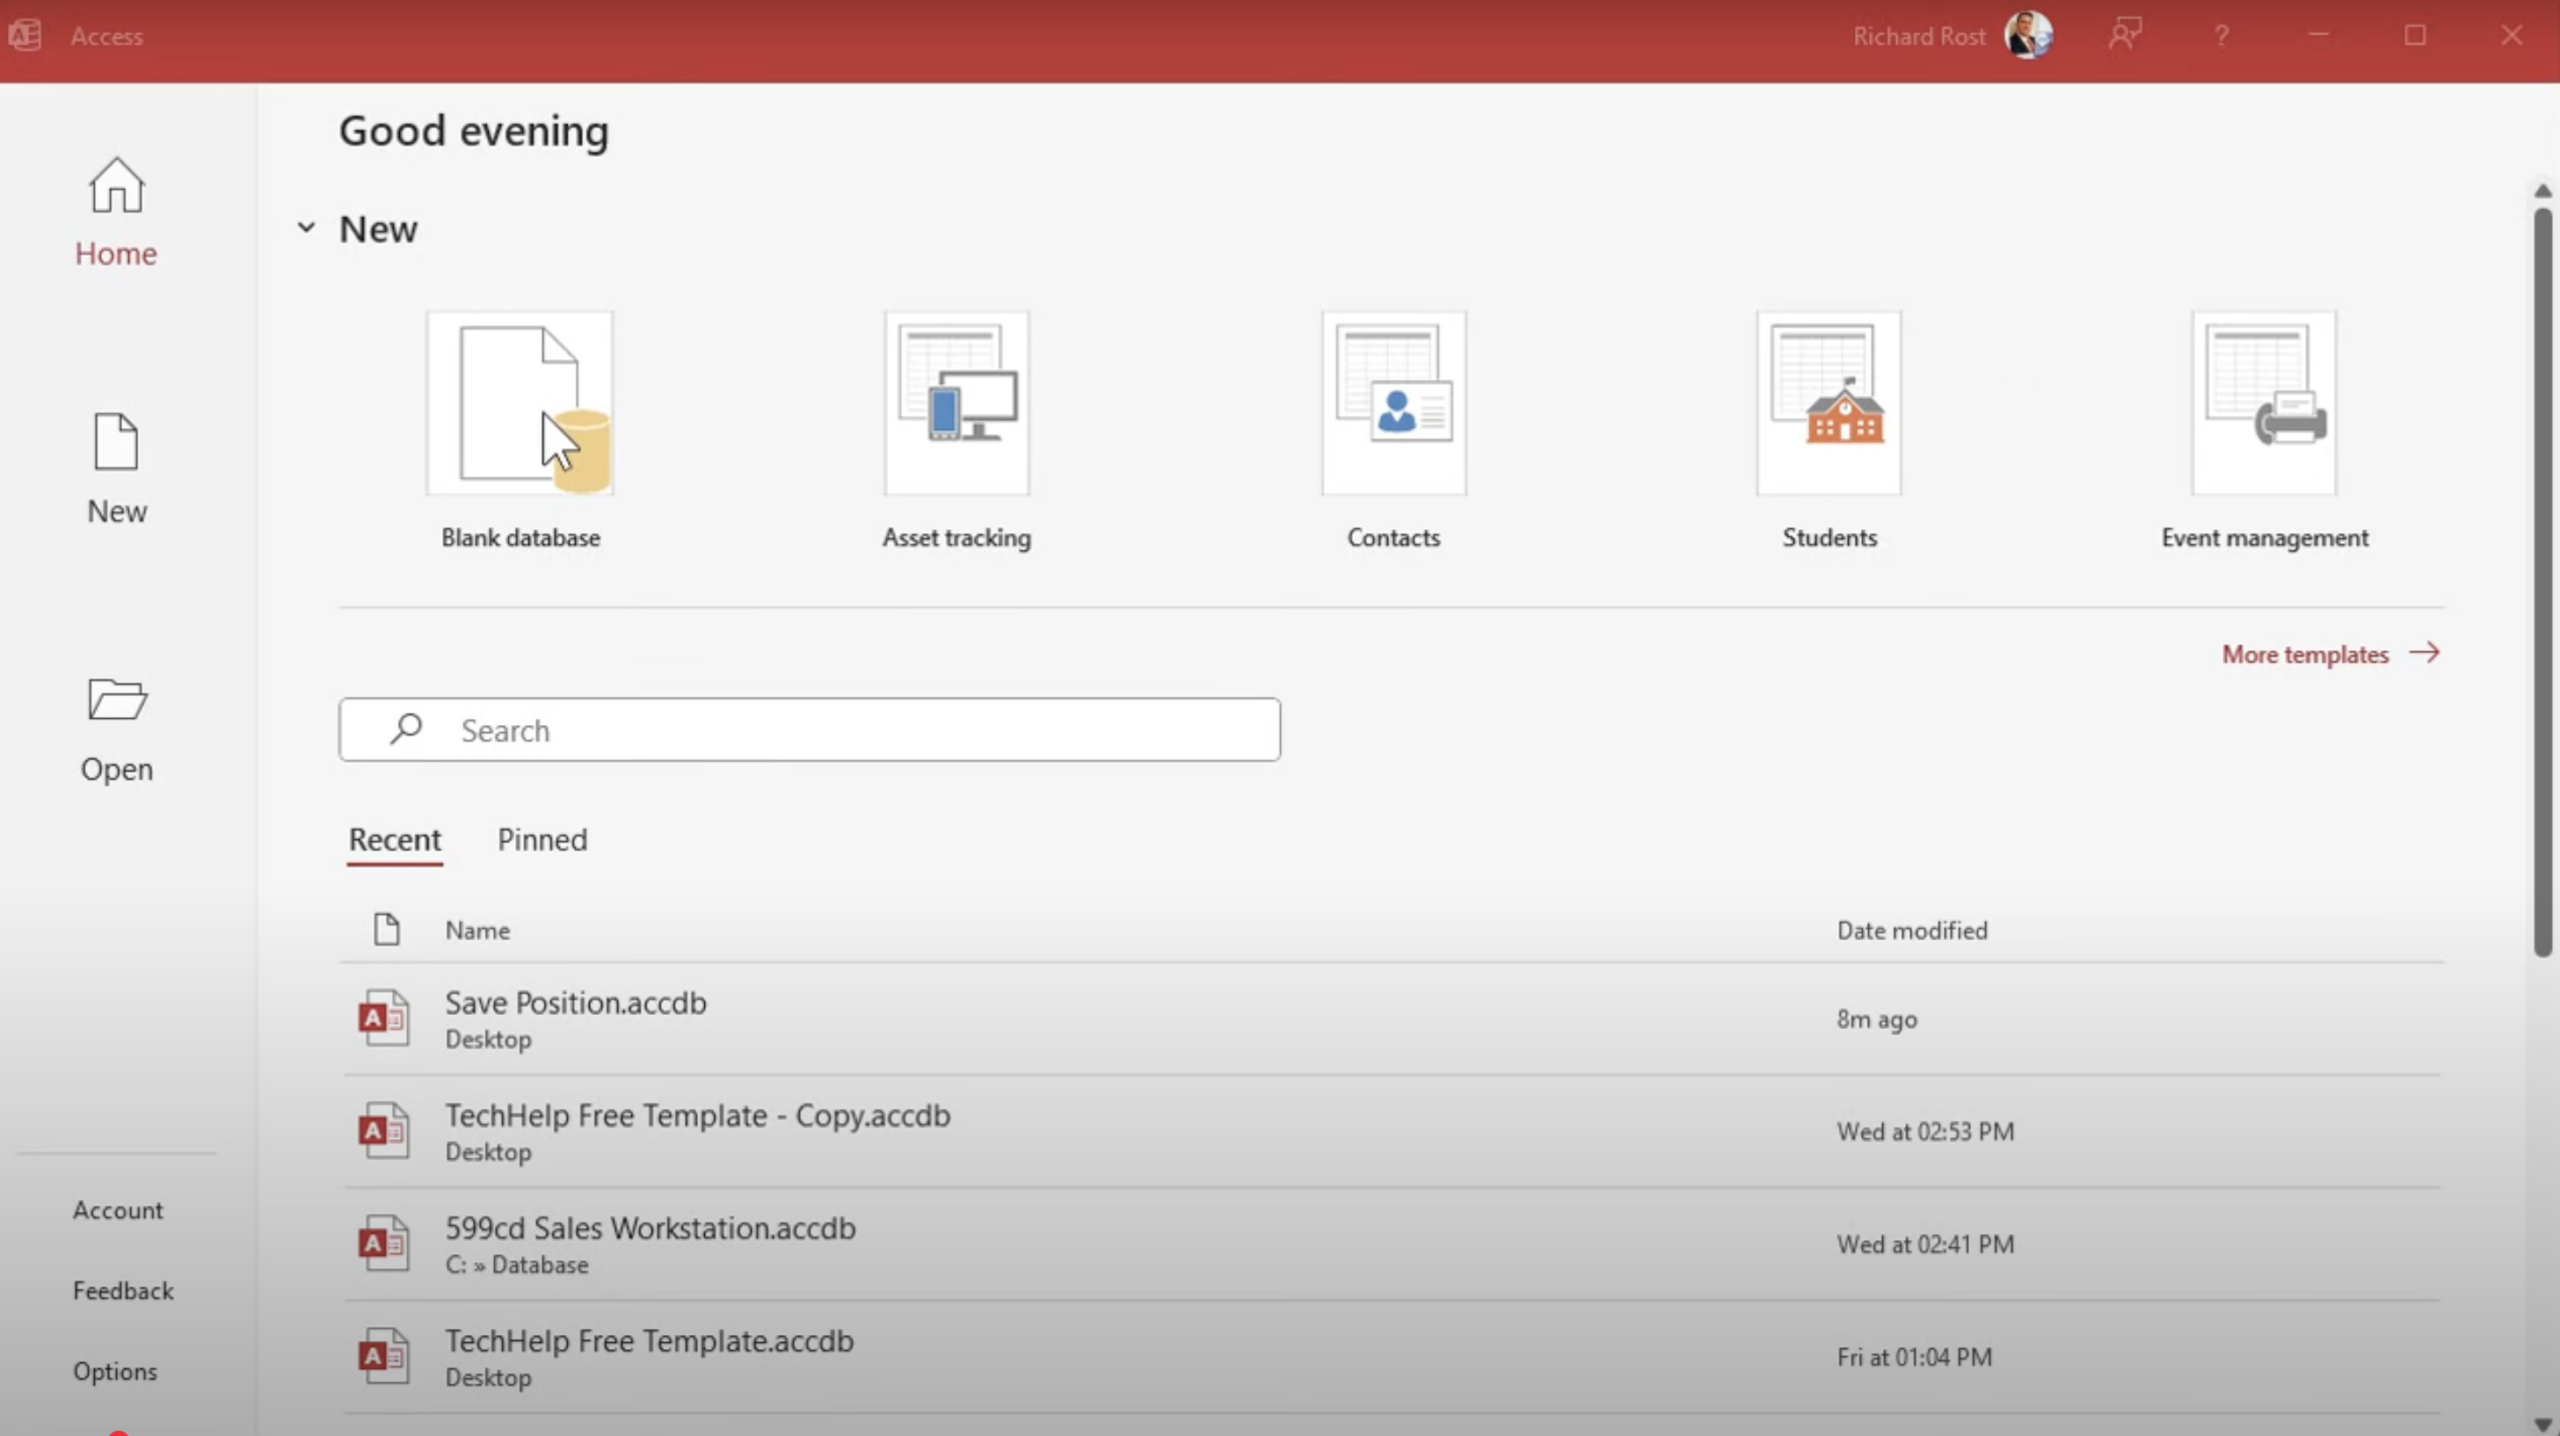Click the Asset tracking label
Viewport: 2560px width, 1436px height.
[956, 538]
